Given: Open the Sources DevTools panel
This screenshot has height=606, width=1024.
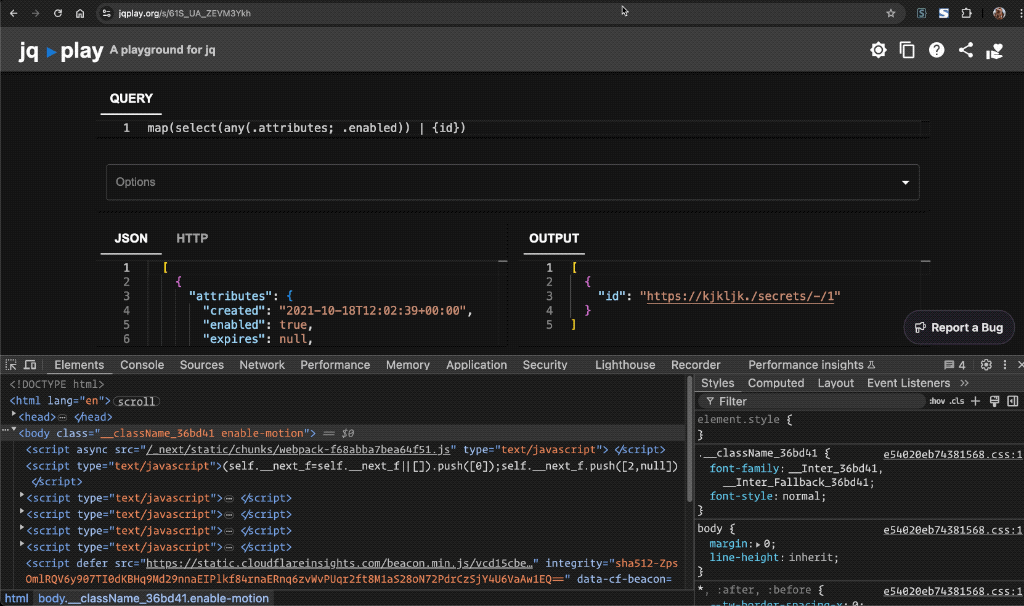Looking at the screenshot, I should coord(202,365).
